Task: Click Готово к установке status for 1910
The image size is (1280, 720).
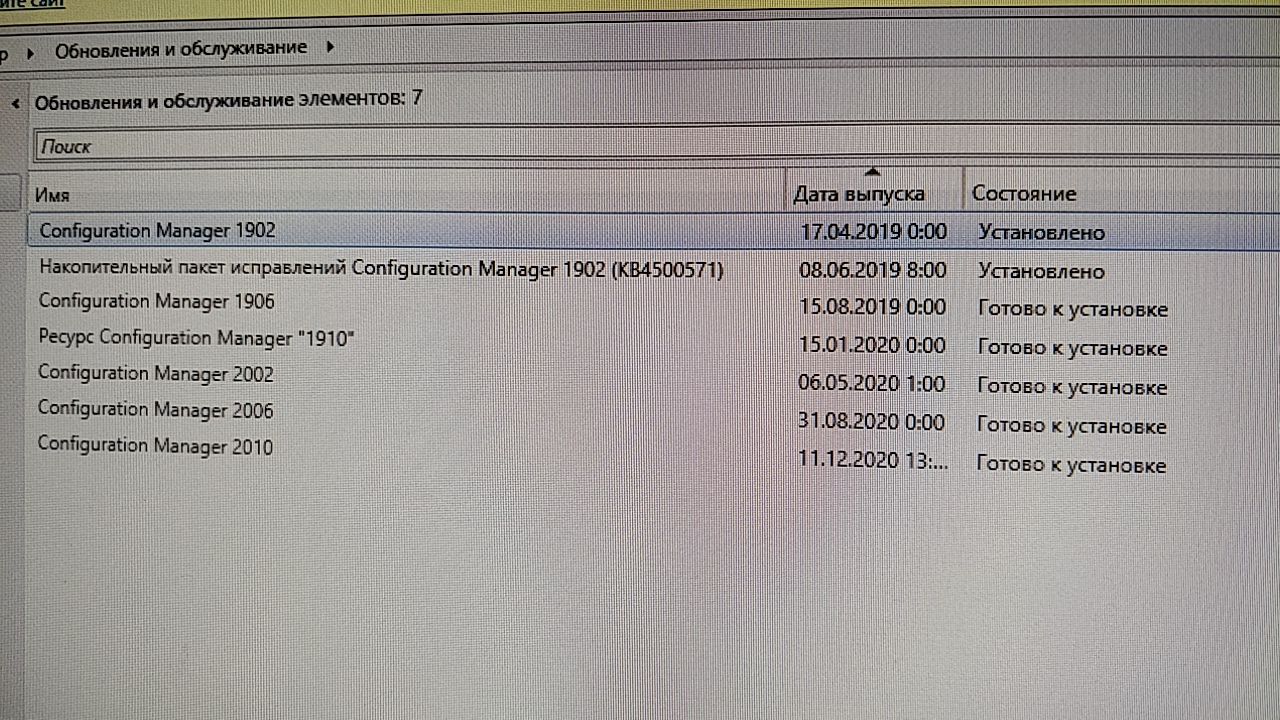Action: pos(1072,348)
